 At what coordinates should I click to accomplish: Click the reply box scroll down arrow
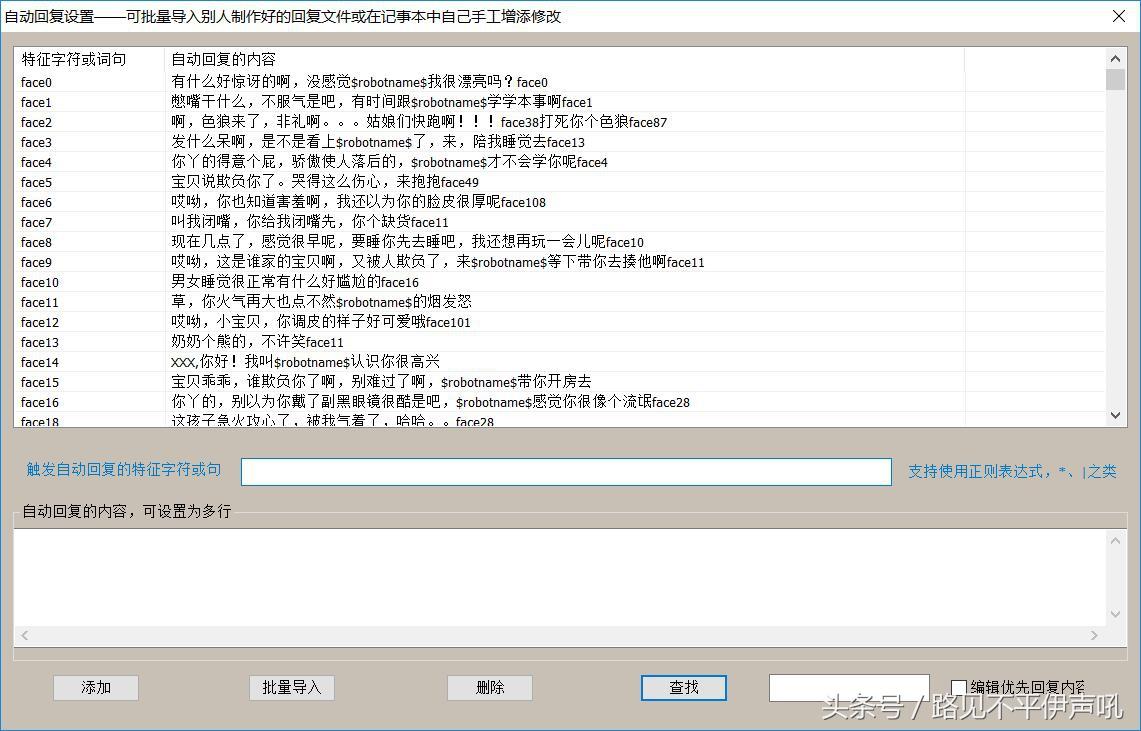(x=1115, y=615)
